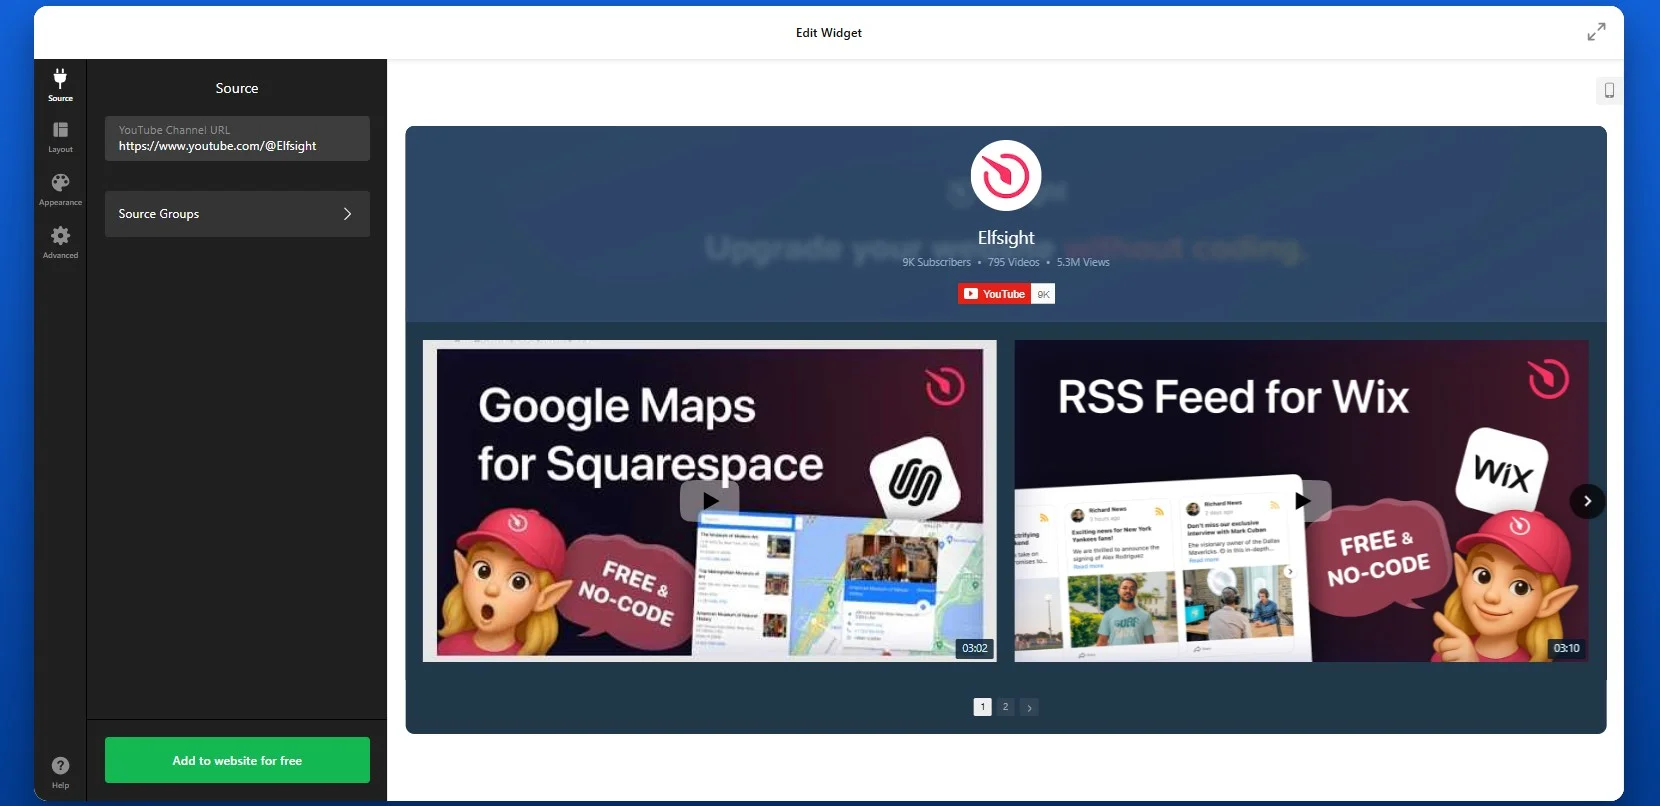
Task: Play the RSS Feed for Wix video
Action: coord(1302,501)
